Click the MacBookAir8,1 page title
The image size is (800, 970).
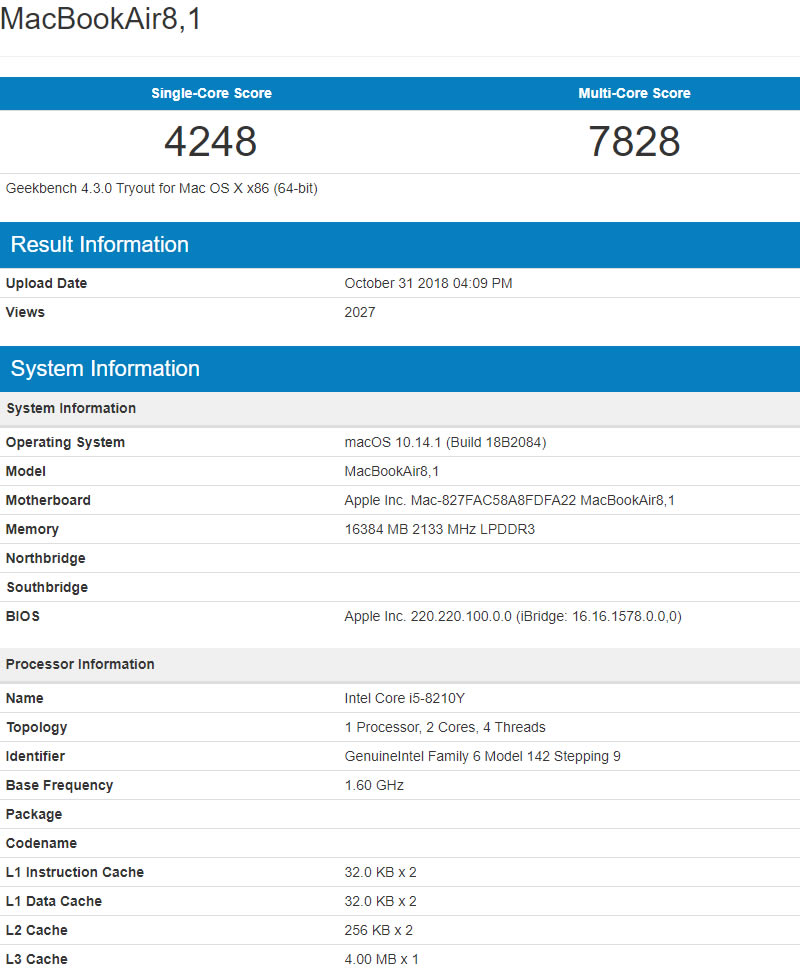coord(101,19)
